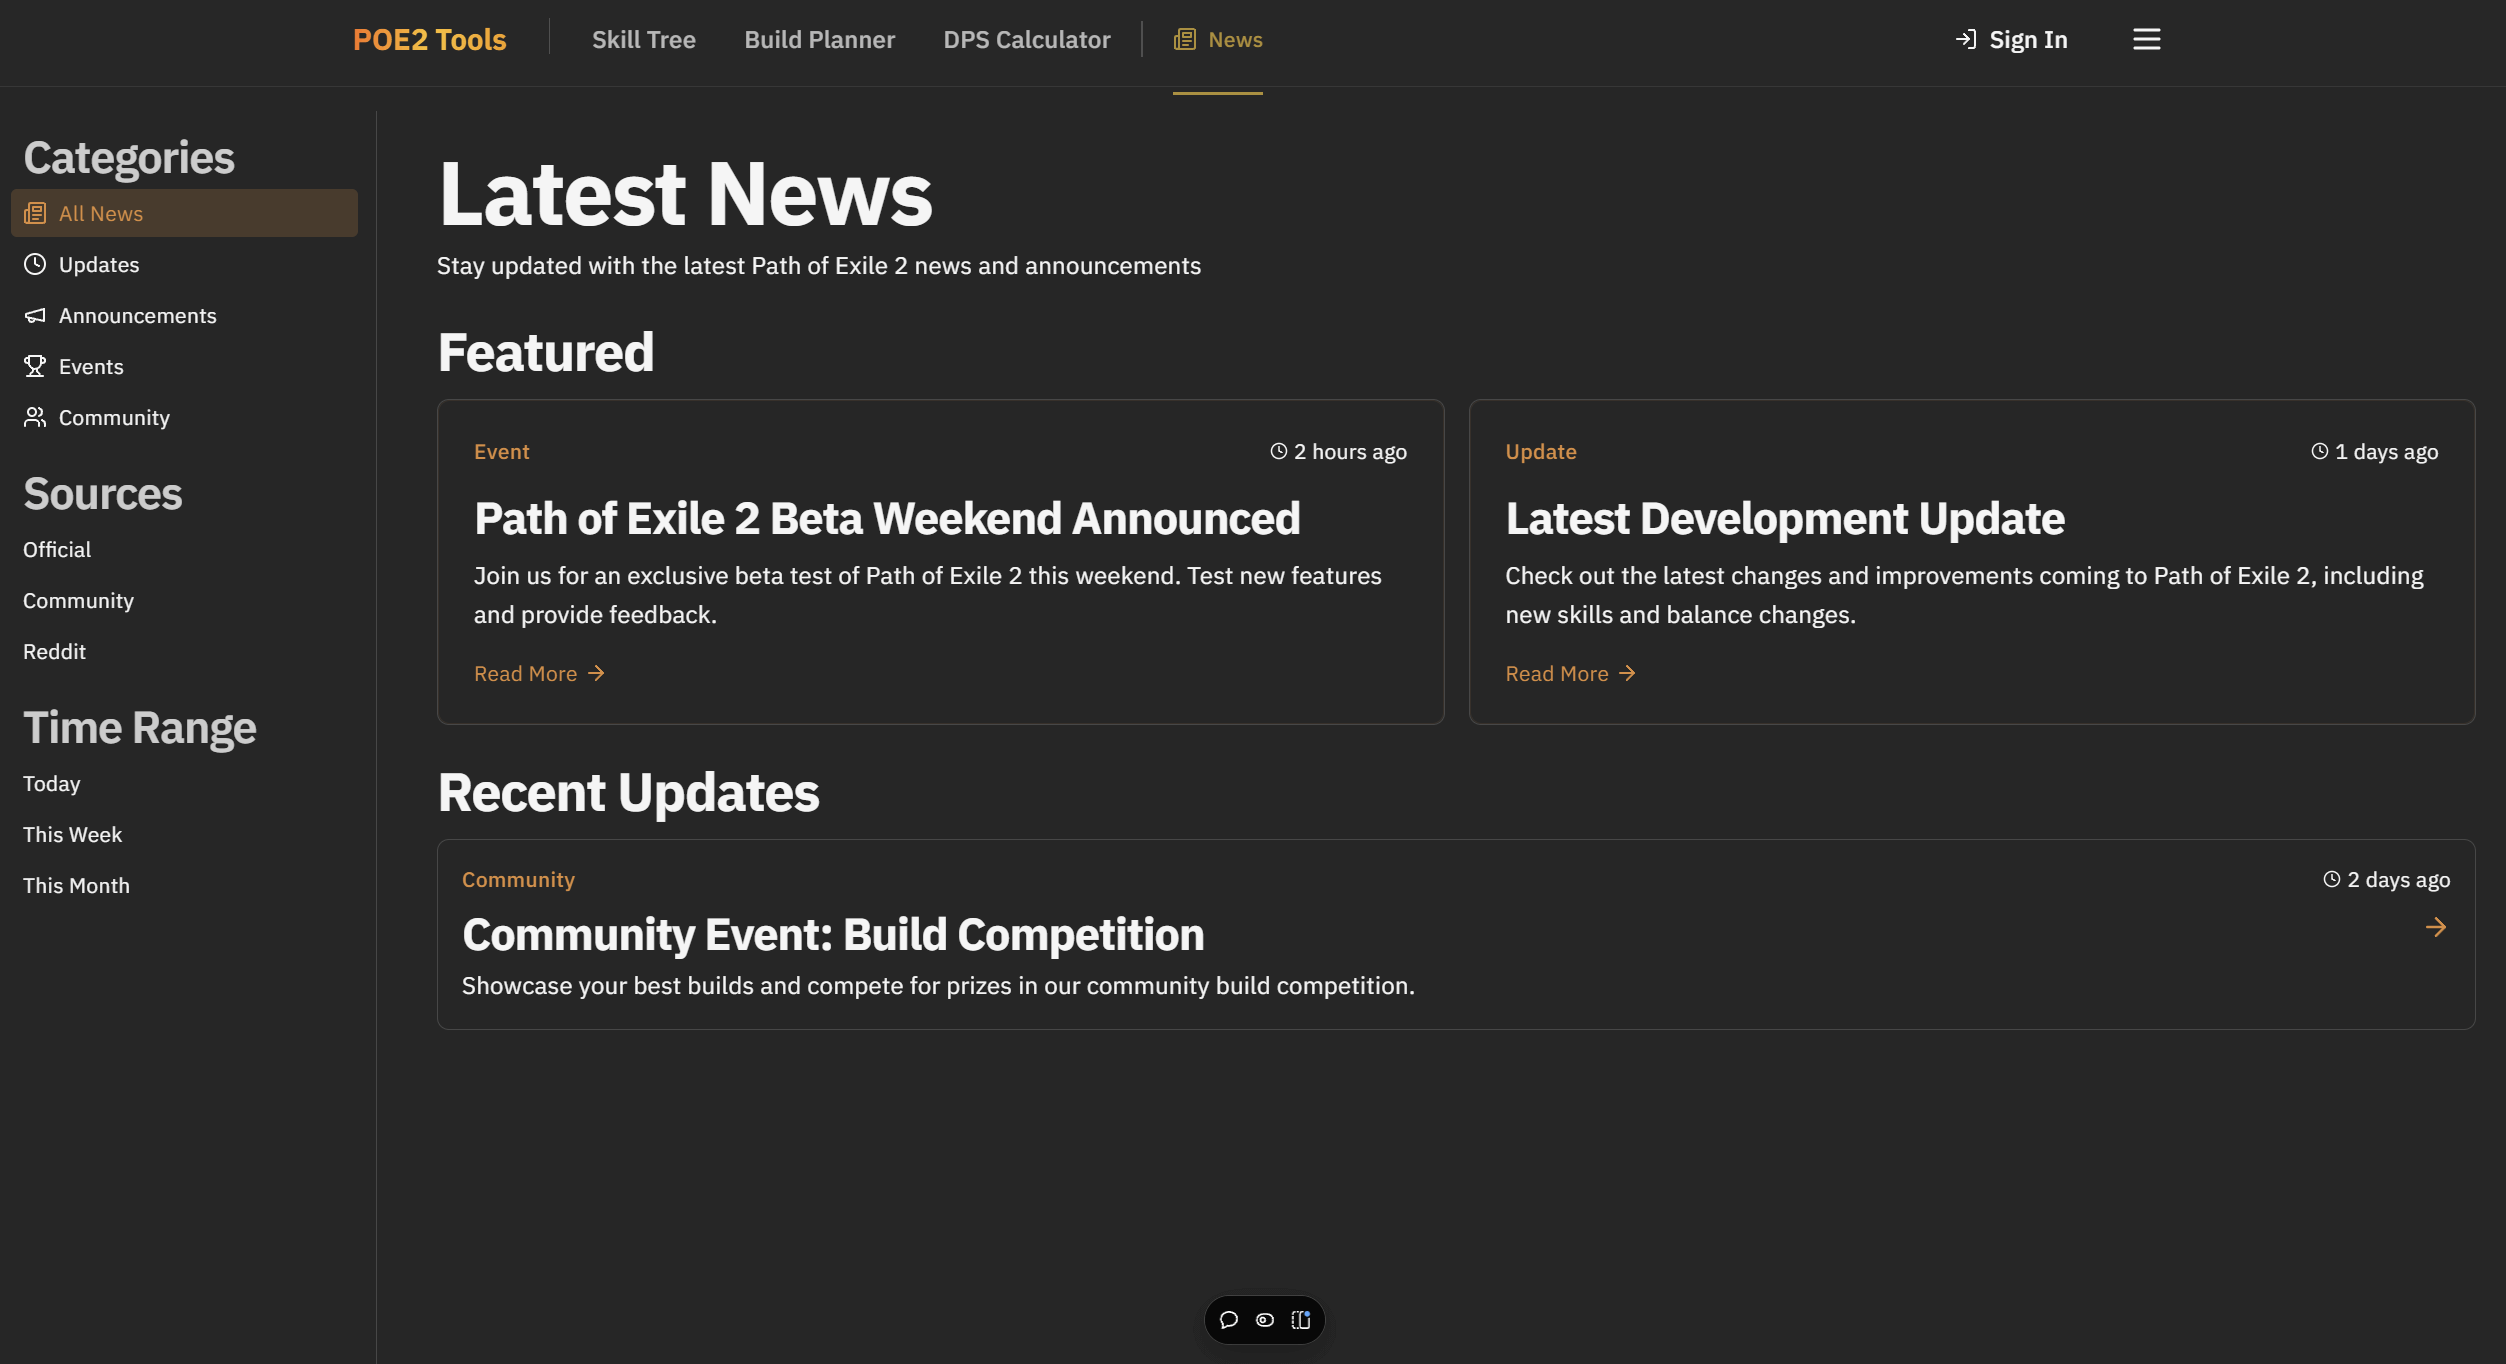Image resolution: width=2506 pixels, height=1364 pixels.
Task: Select the Announcements megaphone icon
Action: pos(35,315)
